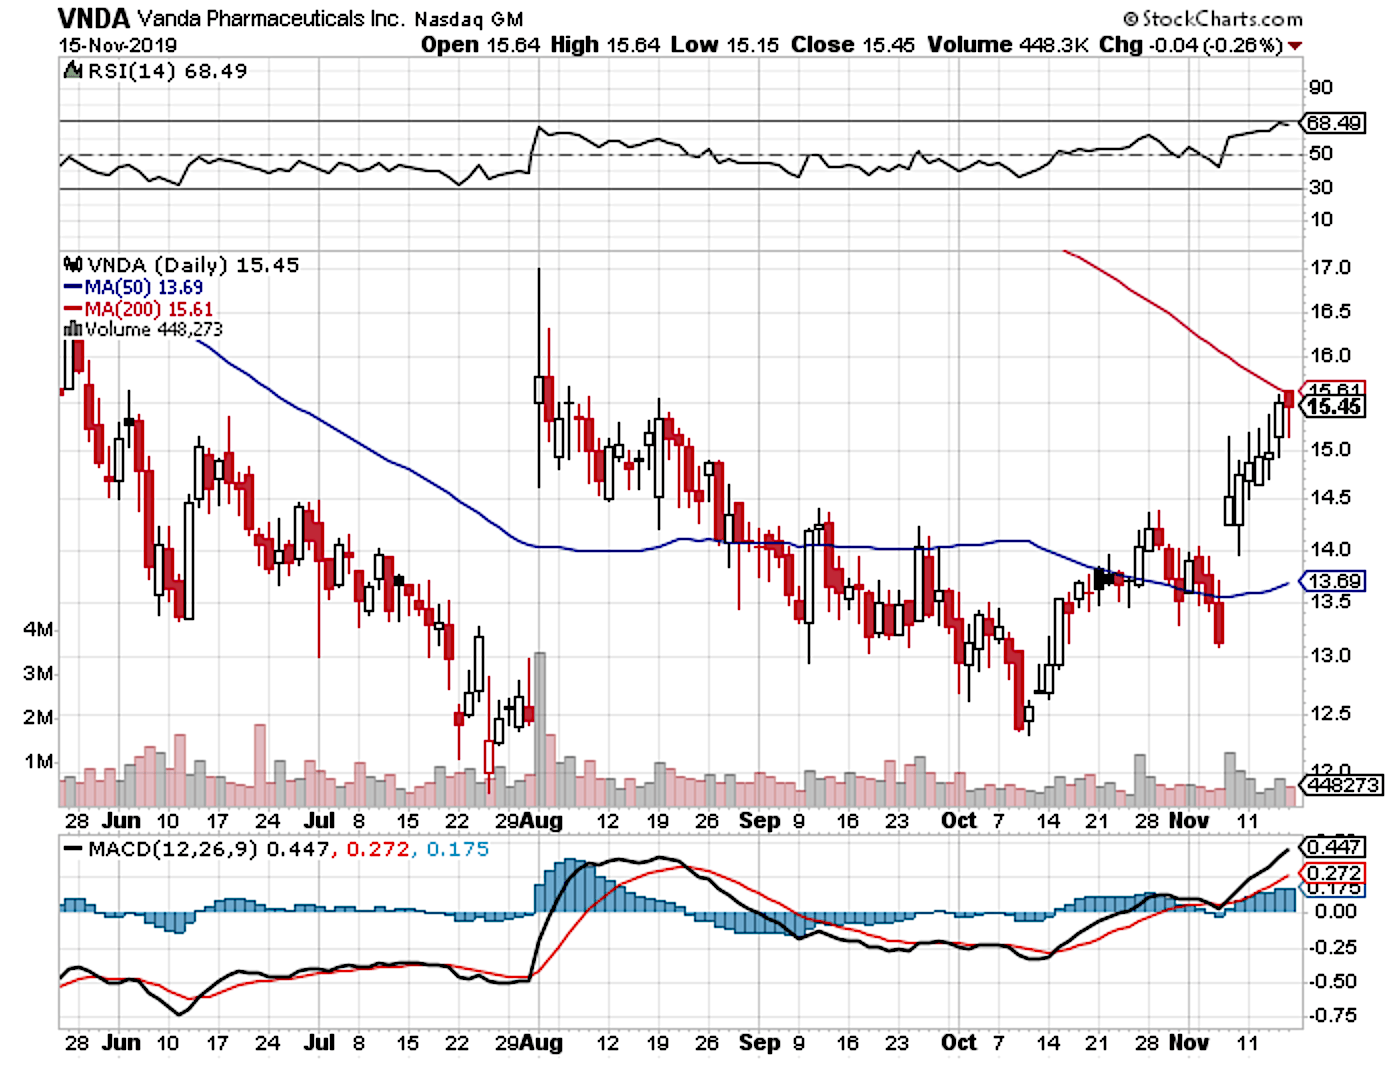Screen dimensions: 1400x1066
Task: Click the 0.00 level on the MACD axis
Action: tap(1336, 911)
